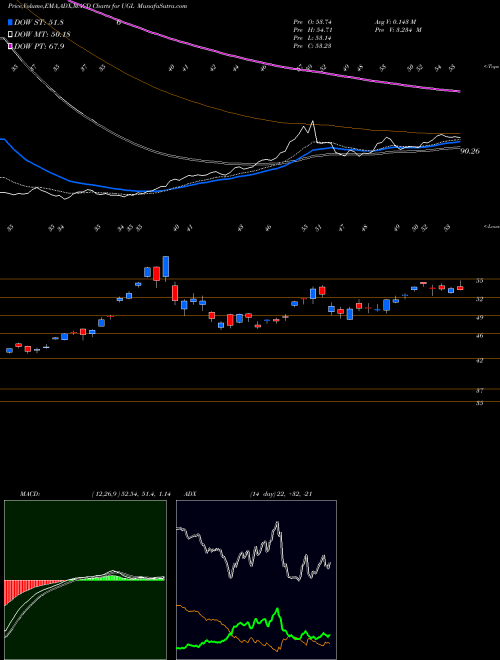The image size is (500, 660).
Task: Click the MACD parameters '(12,26,9) 52.54, 51.4, 1.14'
Action: 130,494
